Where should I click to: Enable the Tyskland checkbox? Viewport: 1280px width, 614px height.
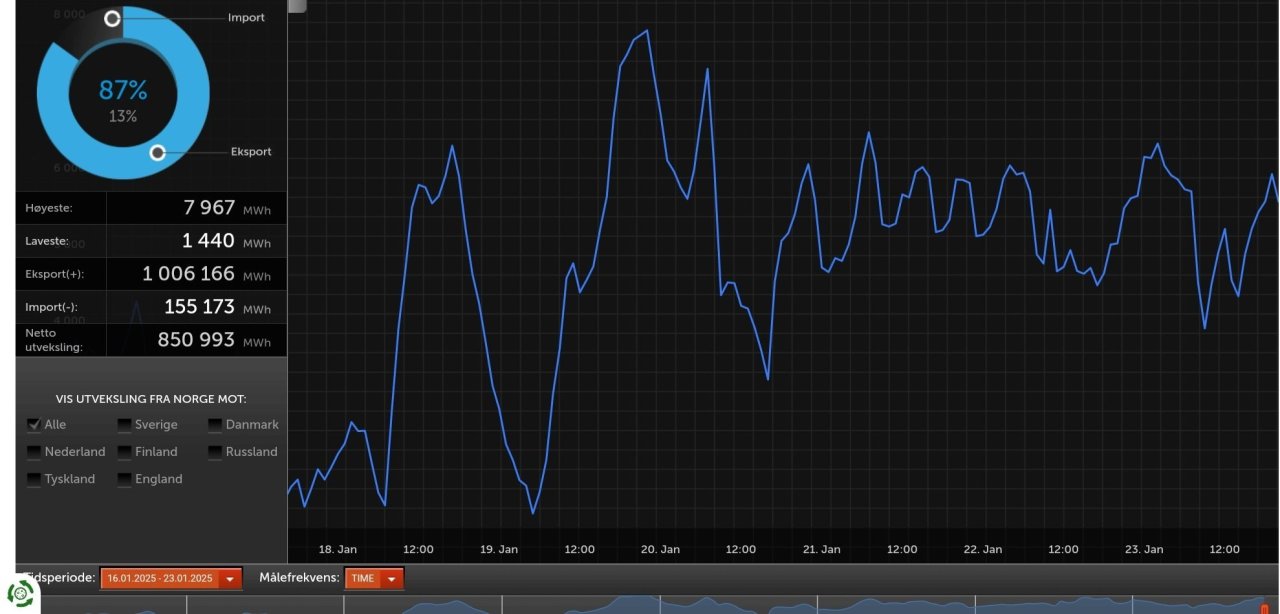click(34, 479)
